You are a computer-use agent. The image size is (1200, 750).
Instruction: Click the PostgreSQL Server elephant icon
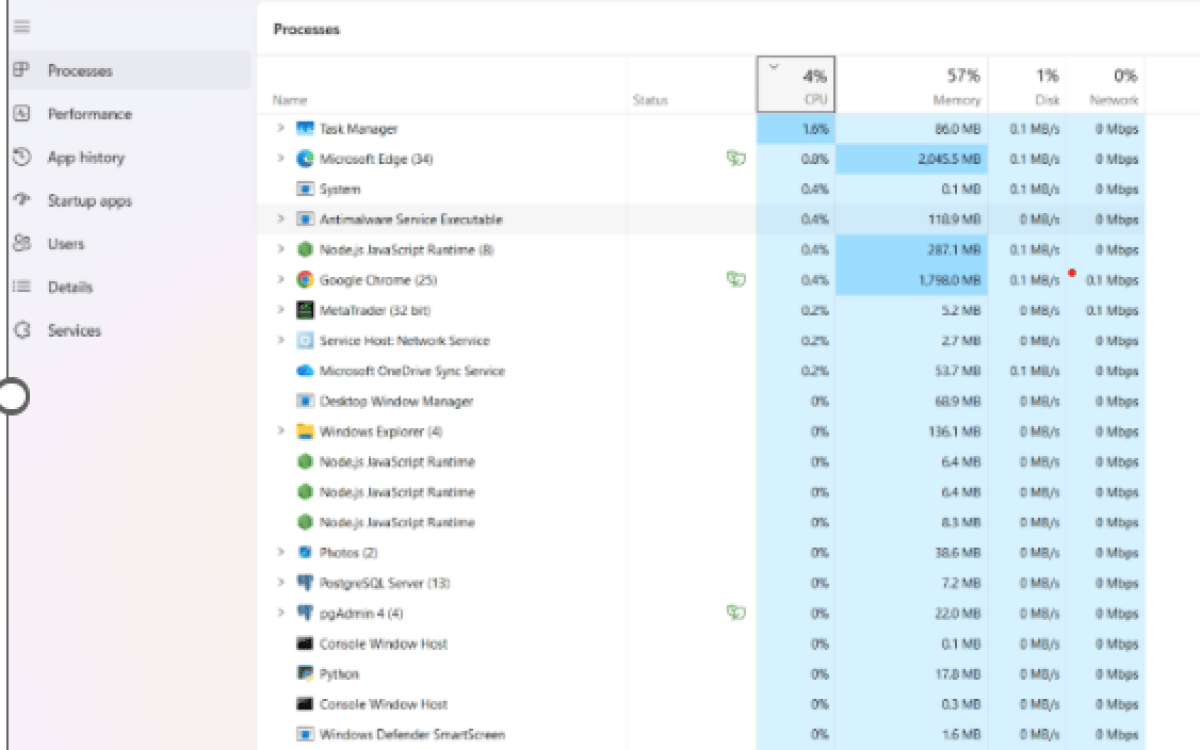coord(305,583)
